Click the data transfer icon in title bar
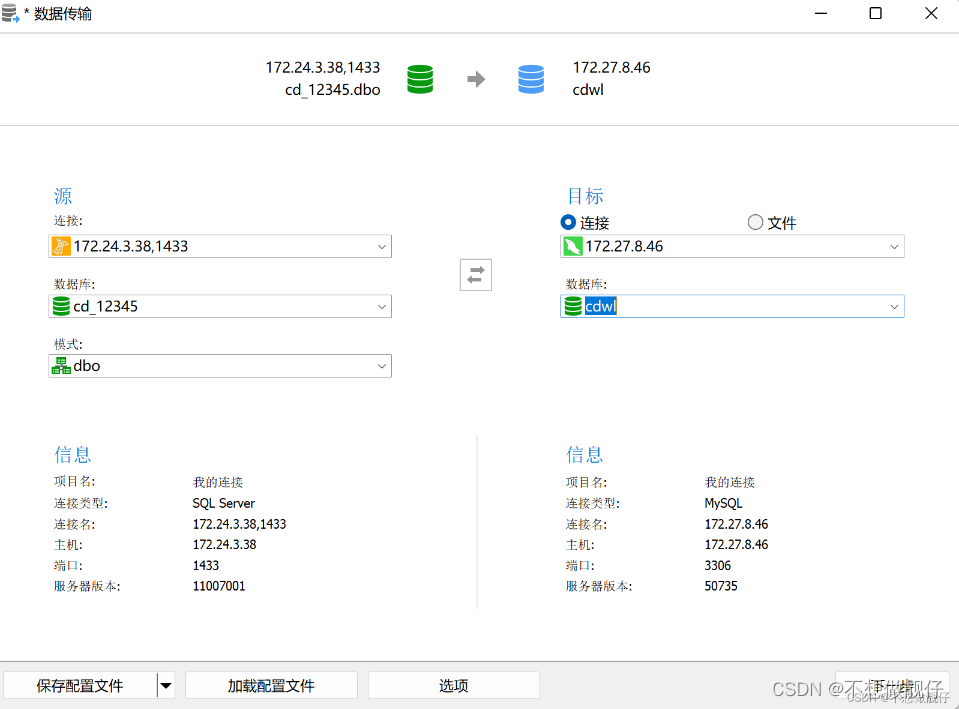 pyautogui.click(x=10, y=13)
